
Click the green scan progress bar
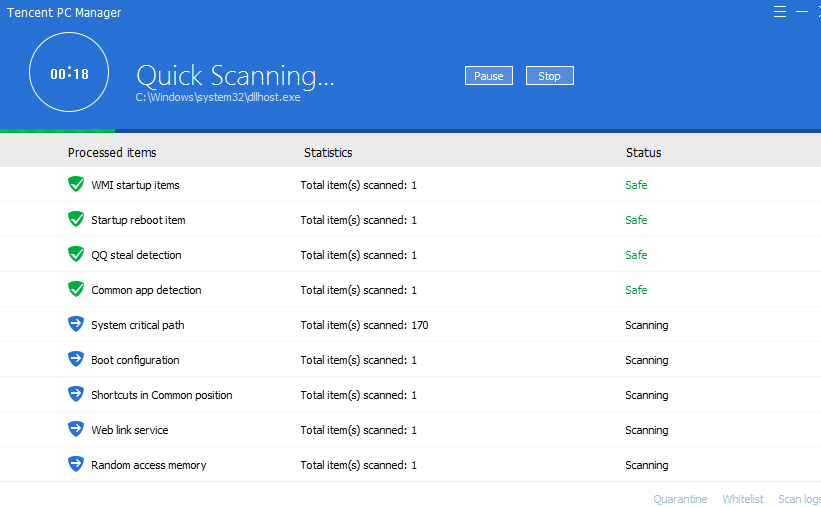[58, 130]
